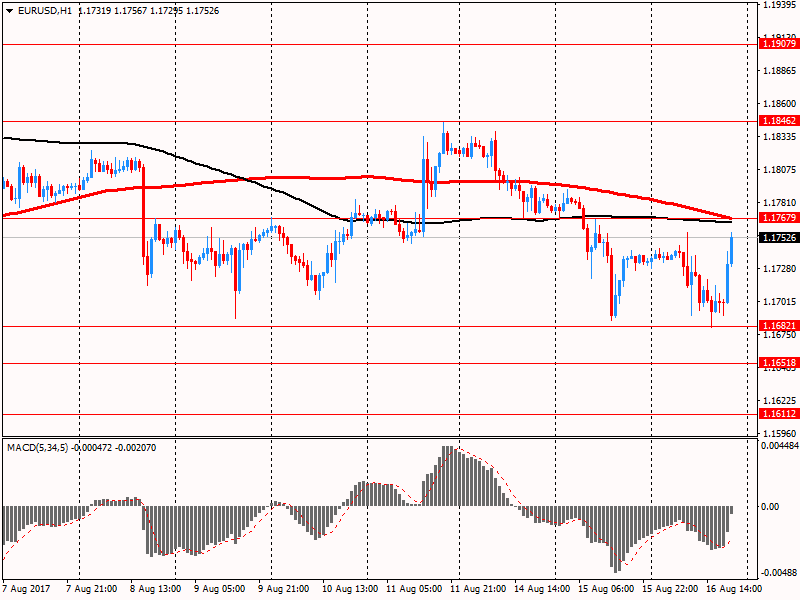Click the 11 Aug 05:00 time label
This screenshot has width=800, height=600.
click(x=414, y=589)
